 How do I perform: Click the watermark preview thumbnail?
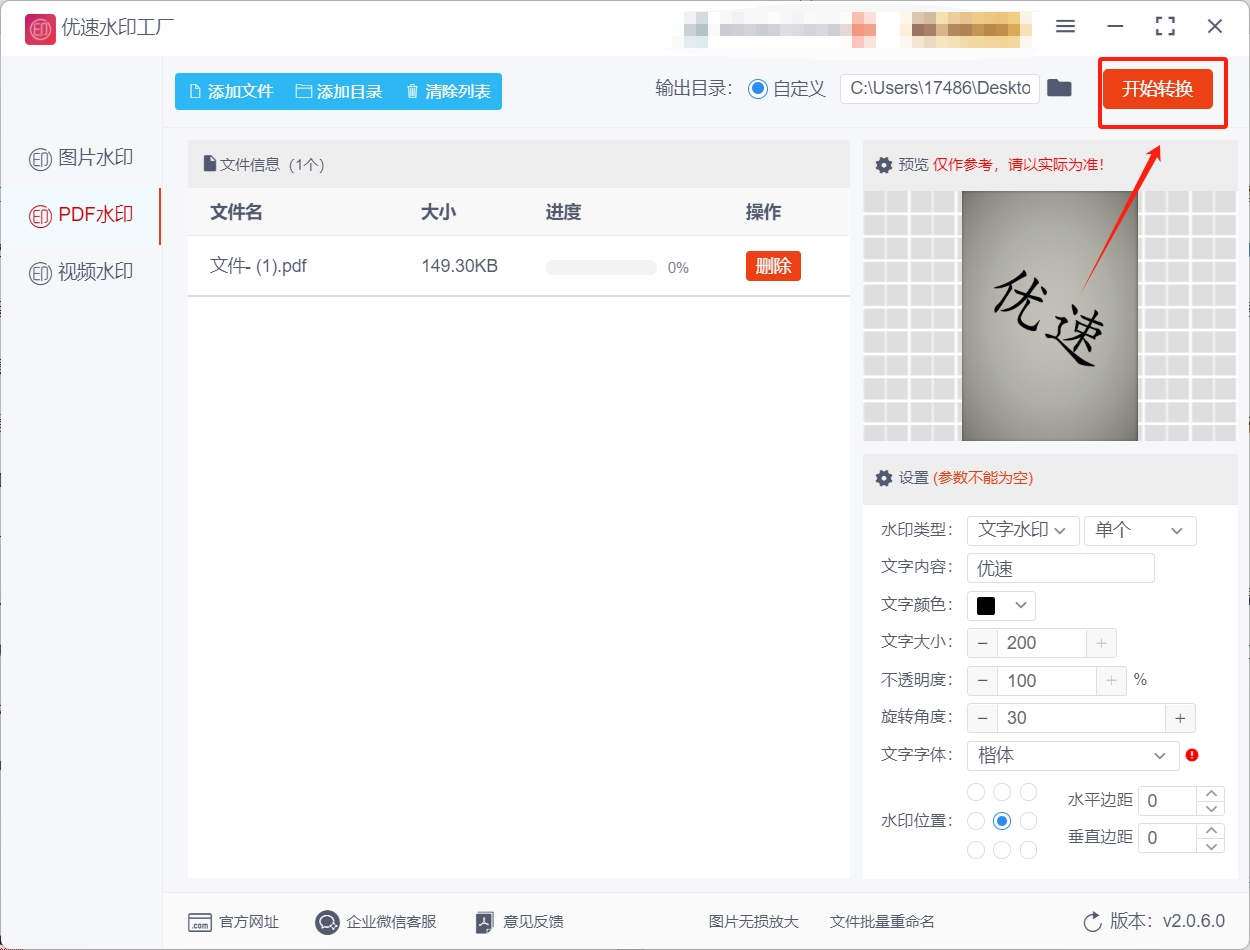pos(1050,316)
